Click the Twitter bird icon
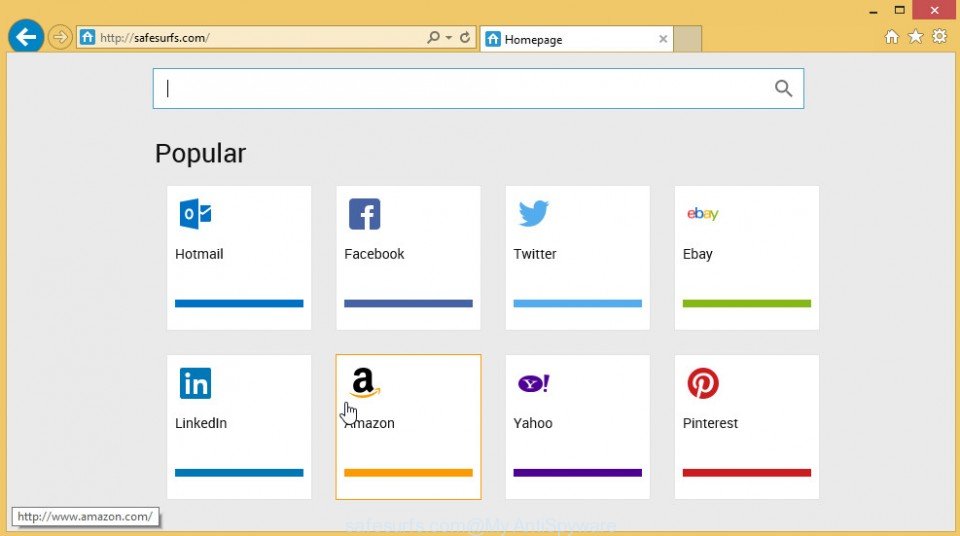This screenshot has height=536, width=960. 534,213
